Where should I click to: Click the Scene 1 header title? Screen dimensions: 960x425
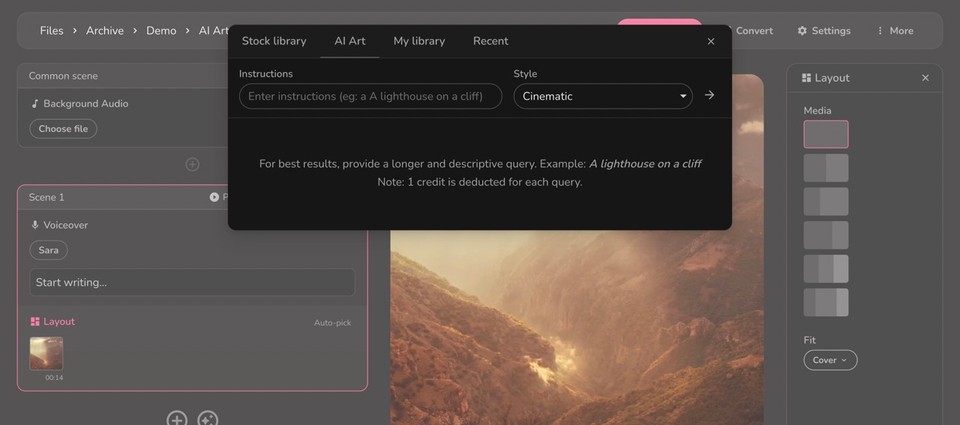(47, 197)
